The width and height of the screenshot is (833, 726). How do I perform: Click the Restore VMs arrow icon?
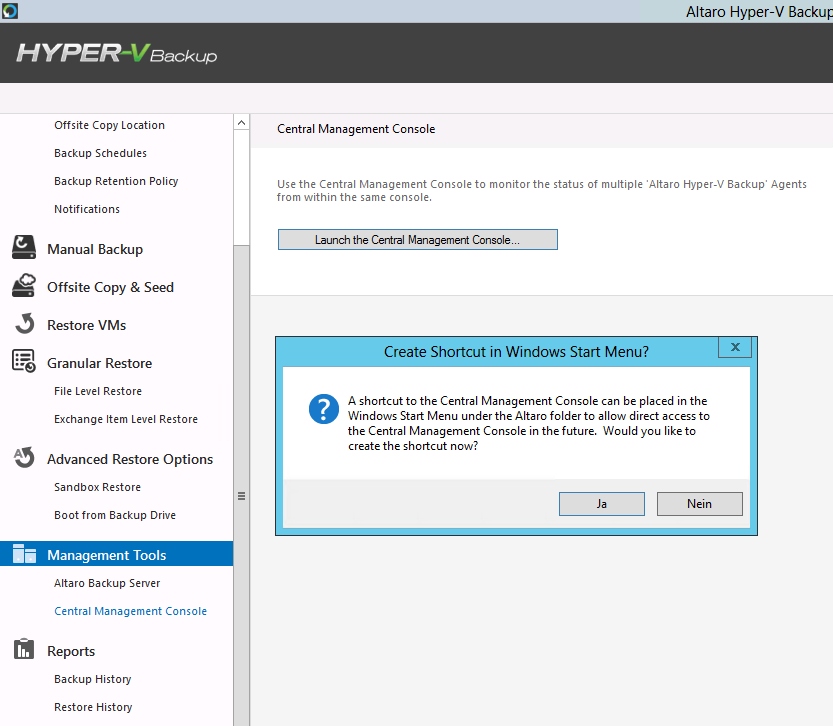click(24, 323)
